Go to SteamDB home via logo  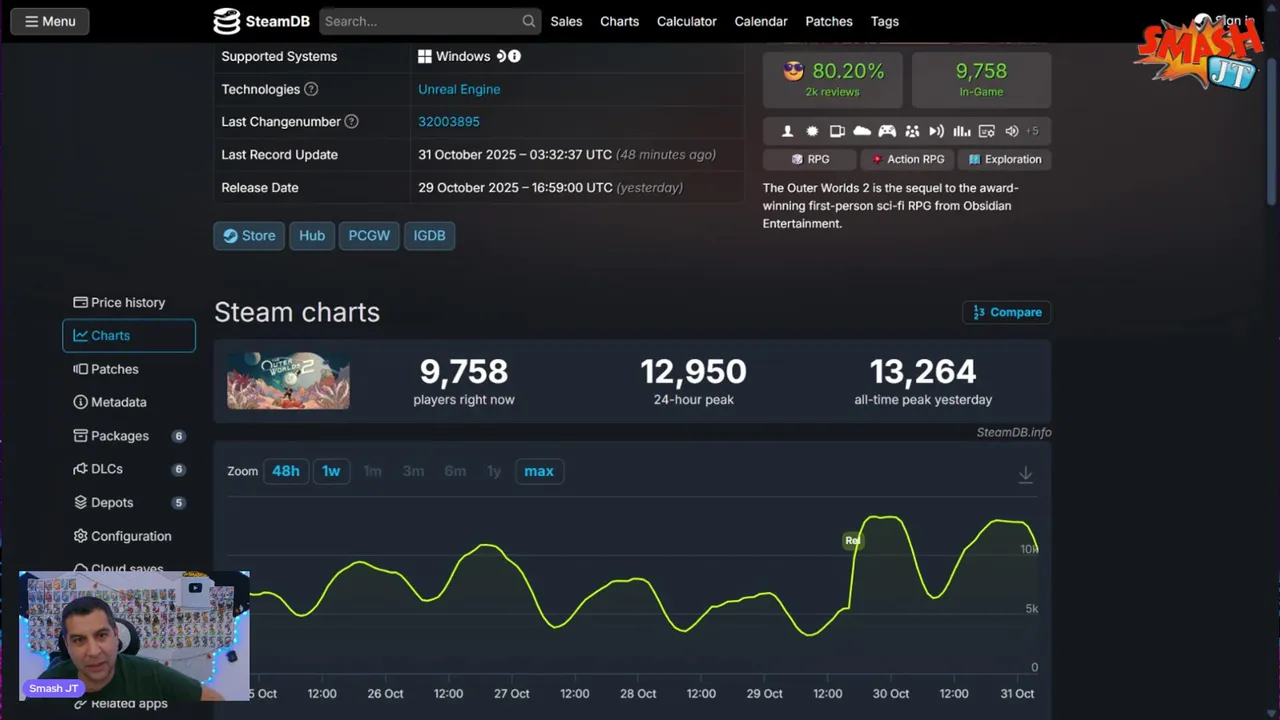pos(261,21)
